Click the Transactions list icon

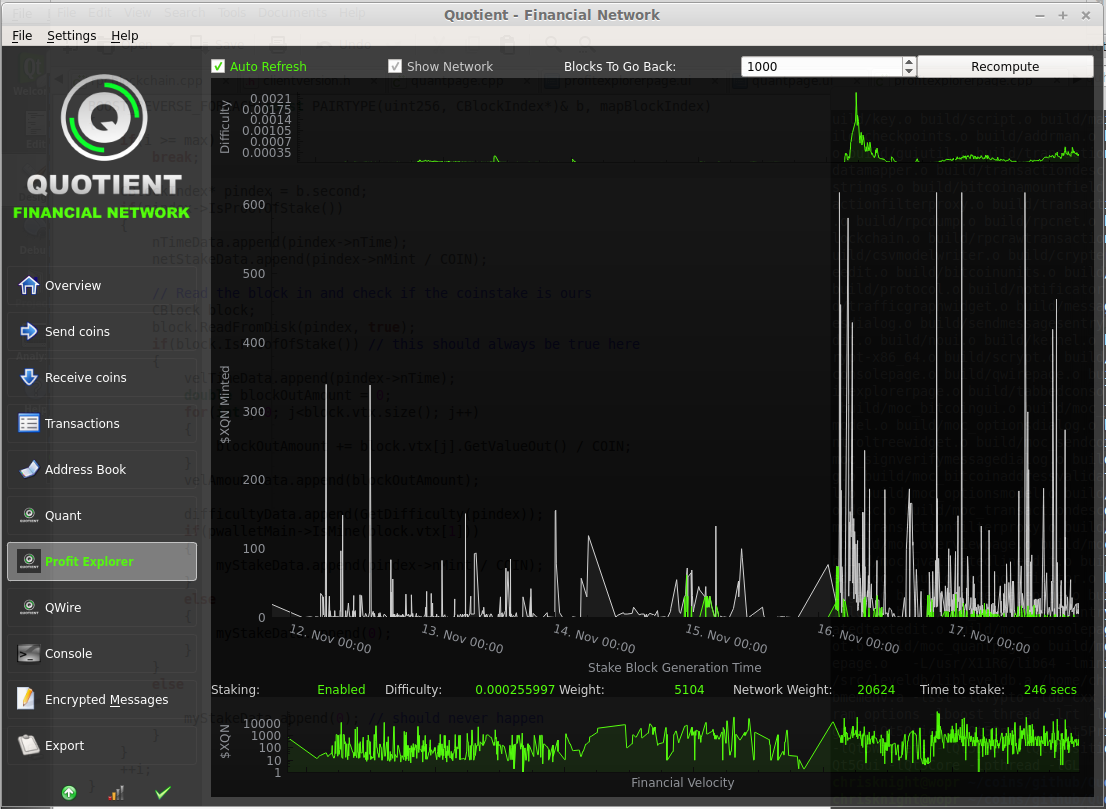29,423
